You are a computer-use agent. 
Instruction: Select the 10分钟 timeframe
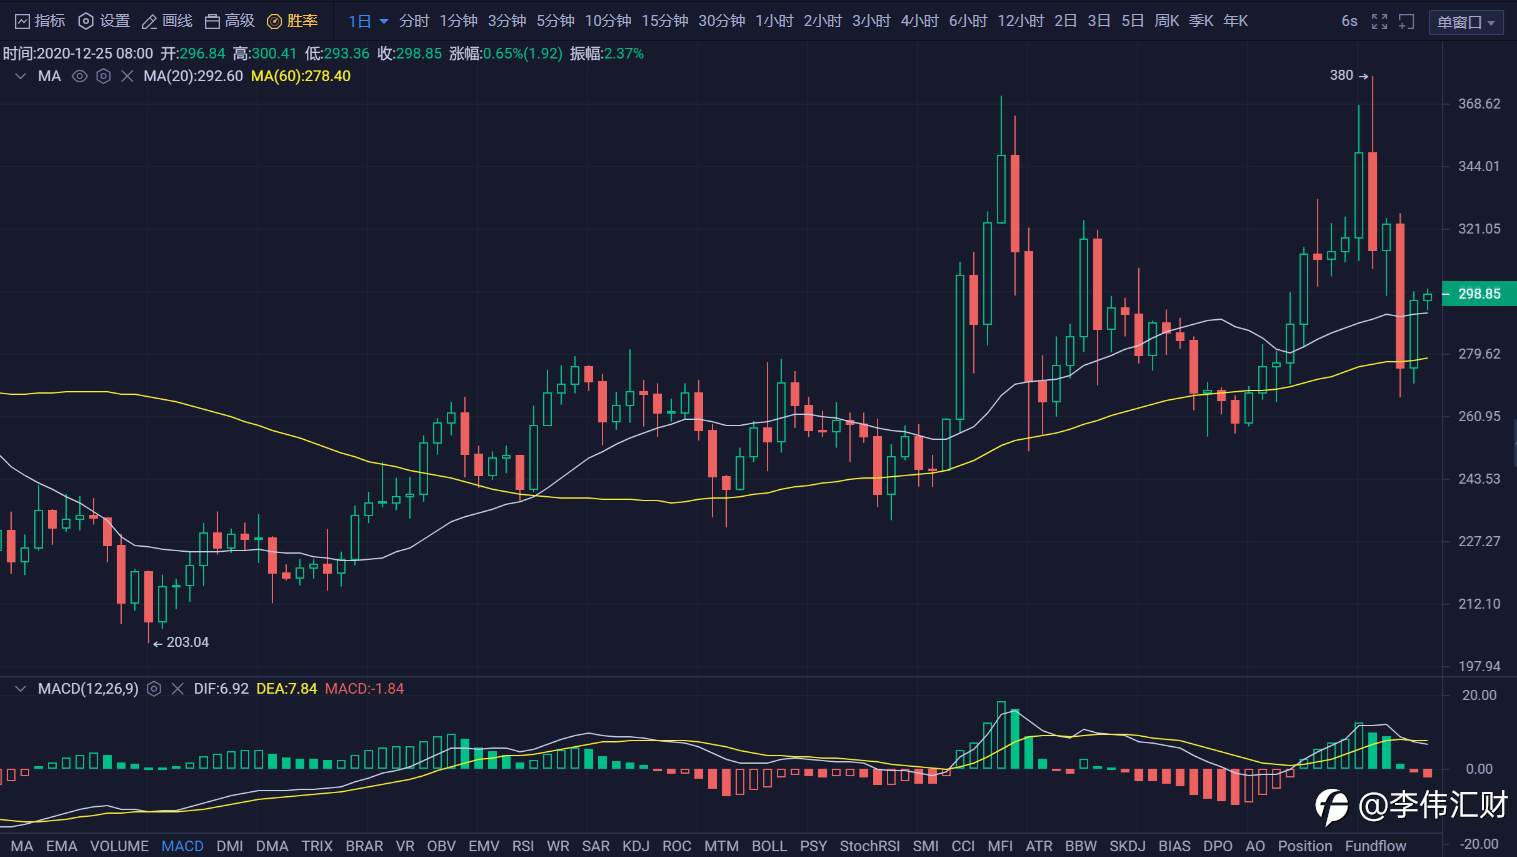[x=608, y=21]
